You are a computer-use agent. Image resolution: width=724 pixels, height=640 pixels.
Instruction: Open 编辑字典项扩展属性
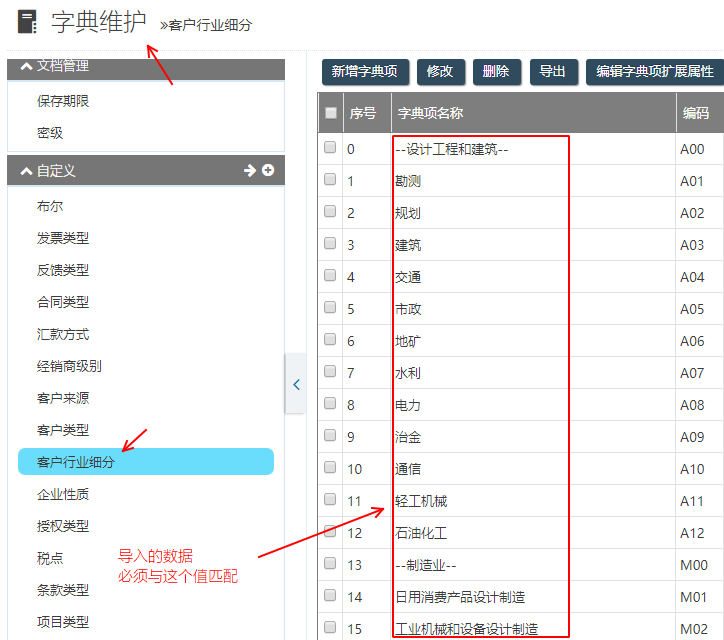click(654, 71)
